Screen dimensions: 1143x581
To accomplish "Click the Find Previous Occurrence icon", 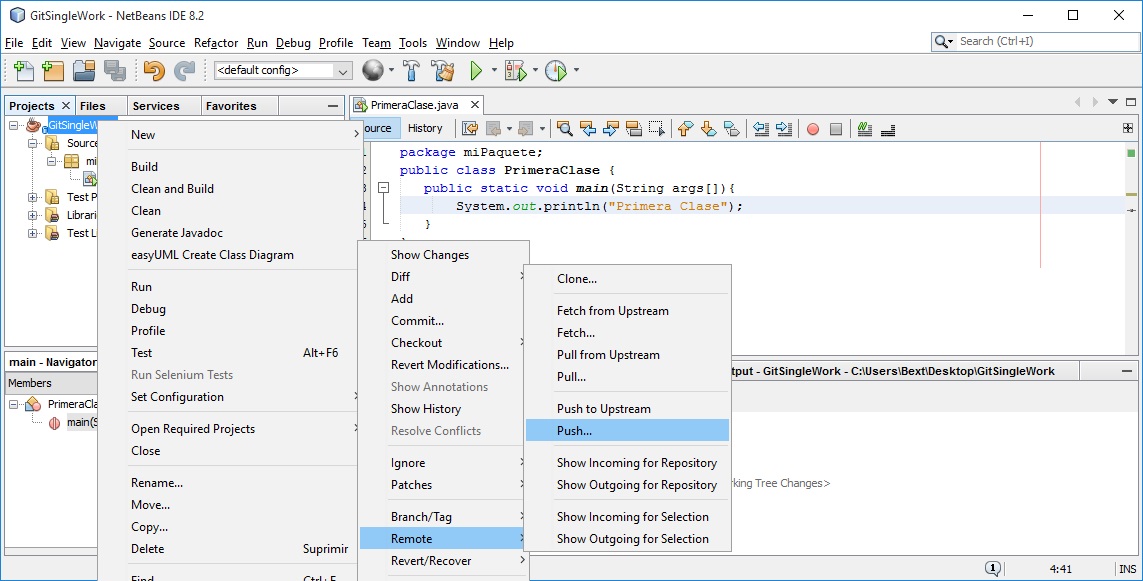I will (588, 129).
